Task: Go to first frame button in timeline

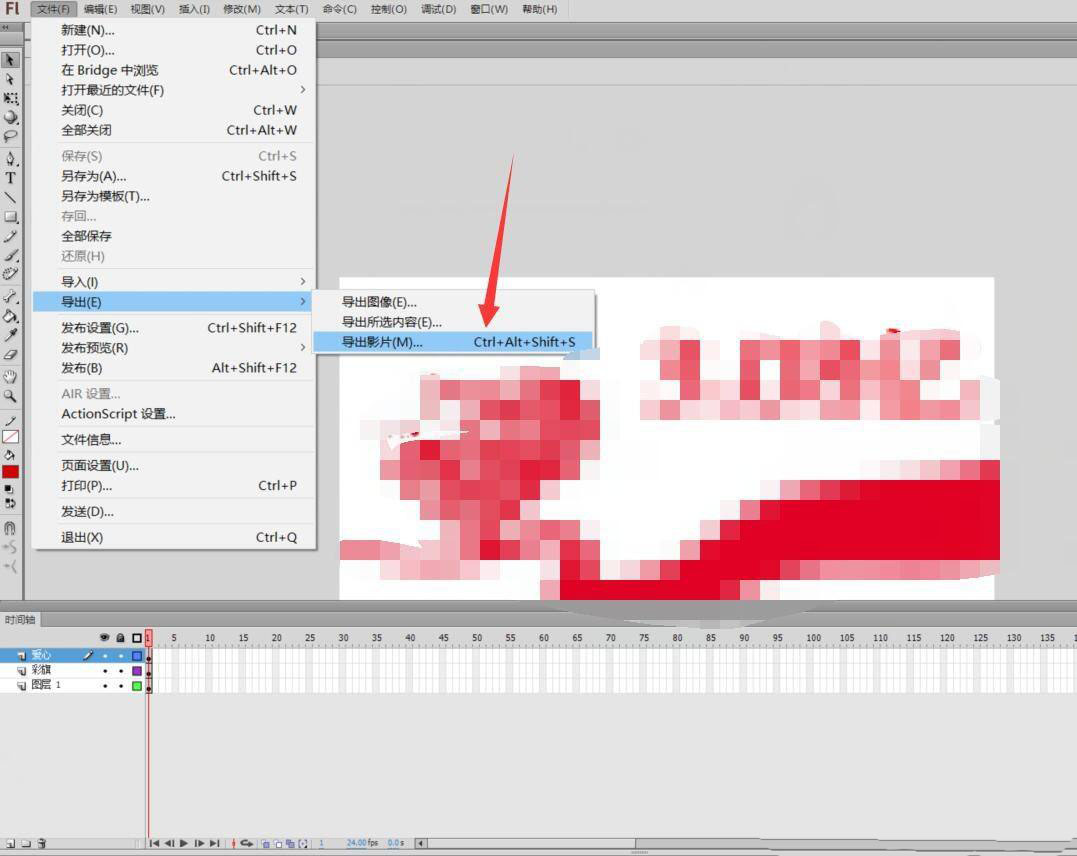Action: [154, 843]
